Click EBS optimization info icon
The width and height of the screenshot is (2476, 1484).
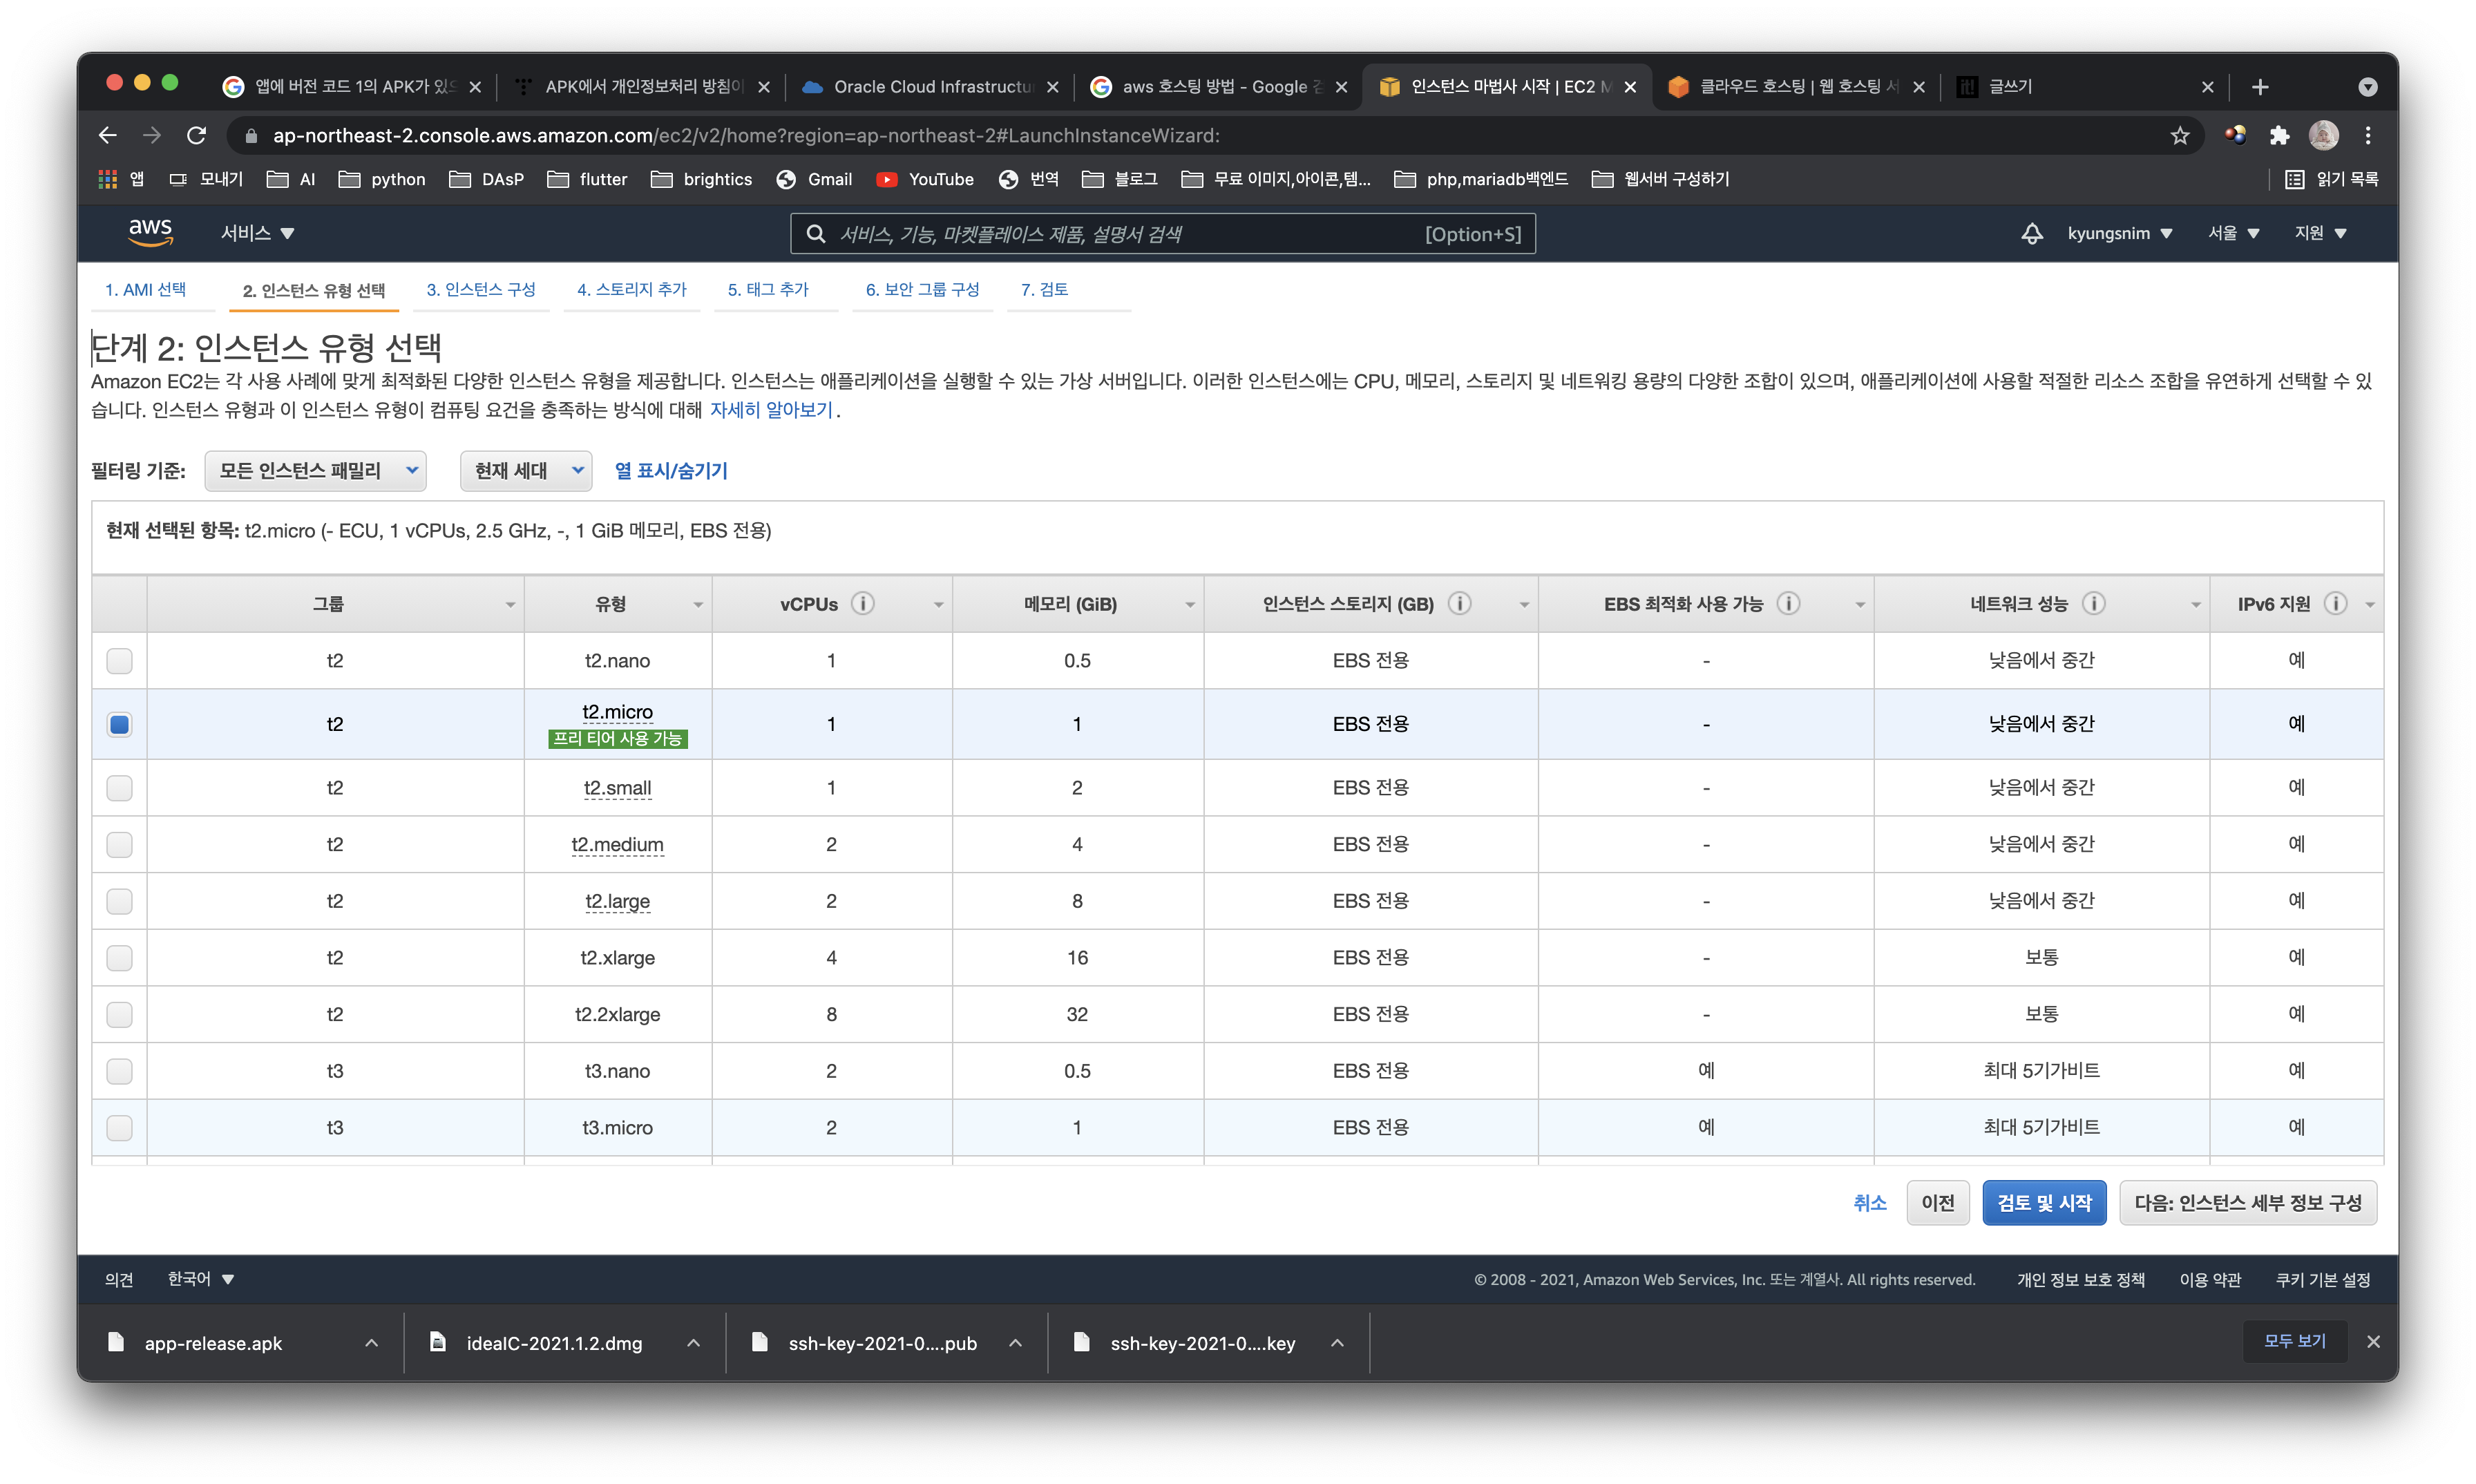pos(1788,603)
